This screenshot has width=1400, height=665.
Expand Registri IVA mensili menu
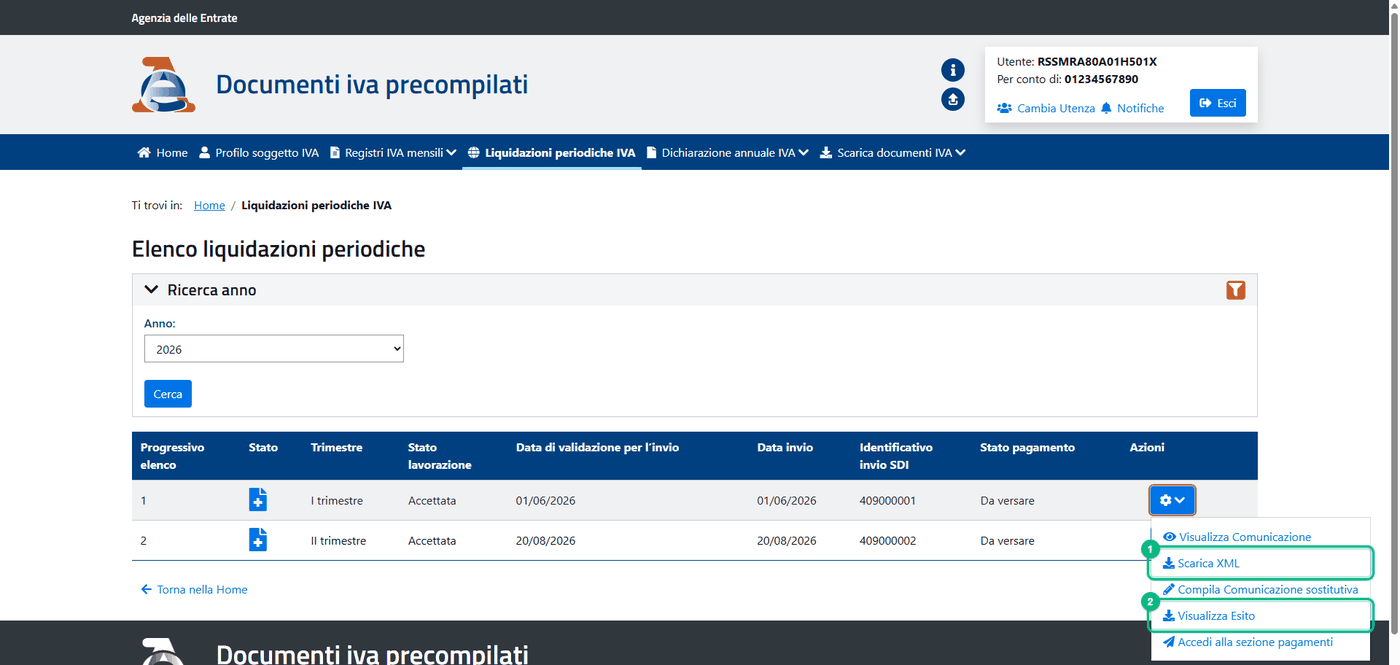393,153
